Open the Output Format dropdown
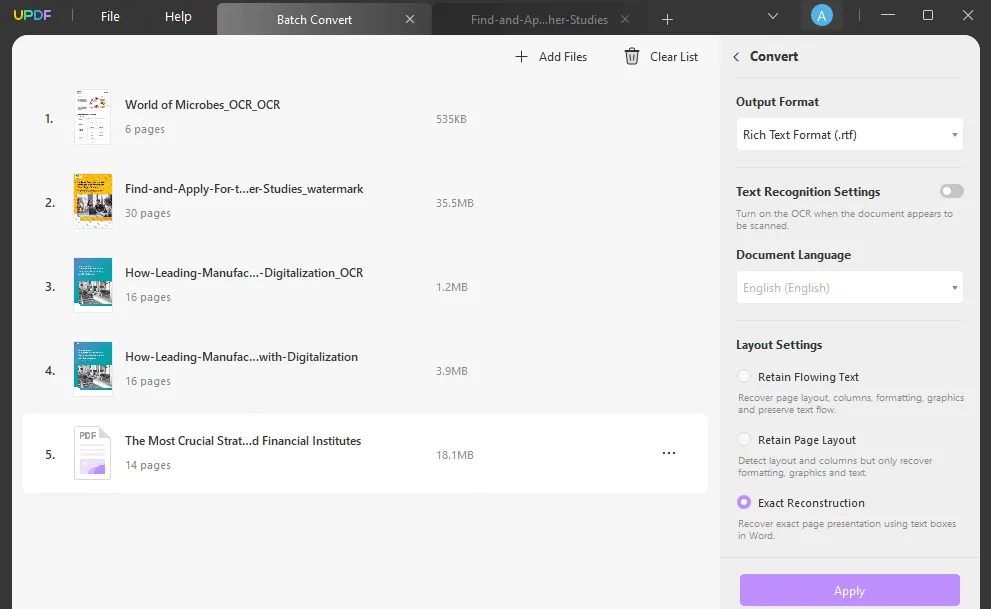991x609 pixels. (849, 135)
